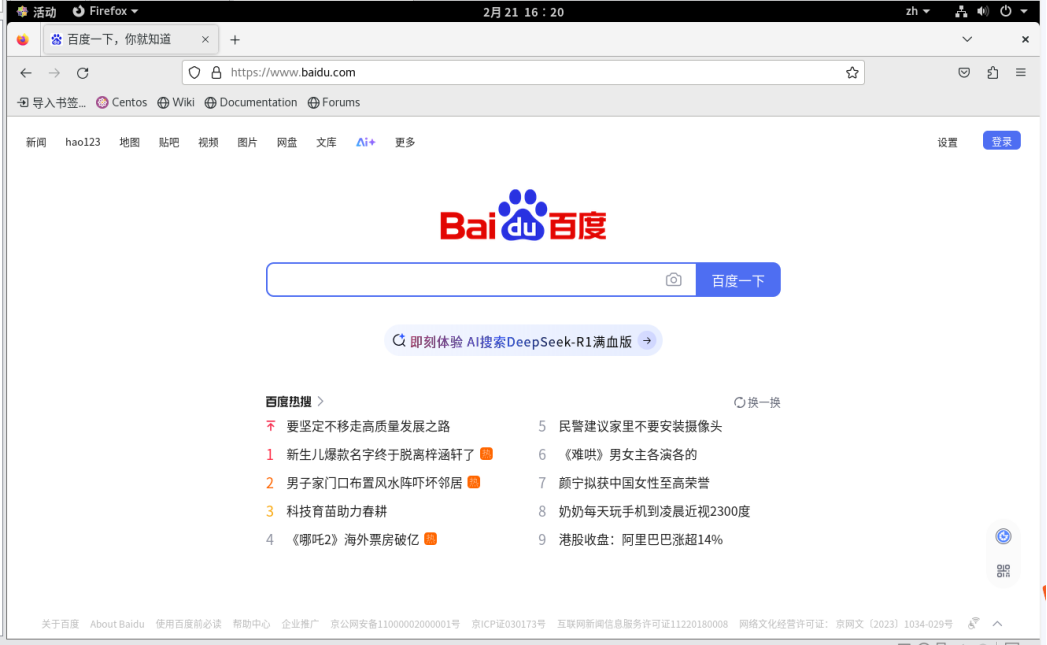Open the network status icon in the top bar
Viewport: 1047px width, 645px height.
pyautogui.click(x=961, y=11)
